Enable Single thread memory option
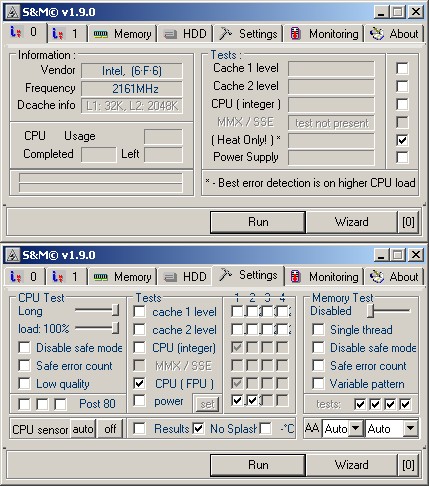Screen dimensions: 429x486 (x=318, y=329)
